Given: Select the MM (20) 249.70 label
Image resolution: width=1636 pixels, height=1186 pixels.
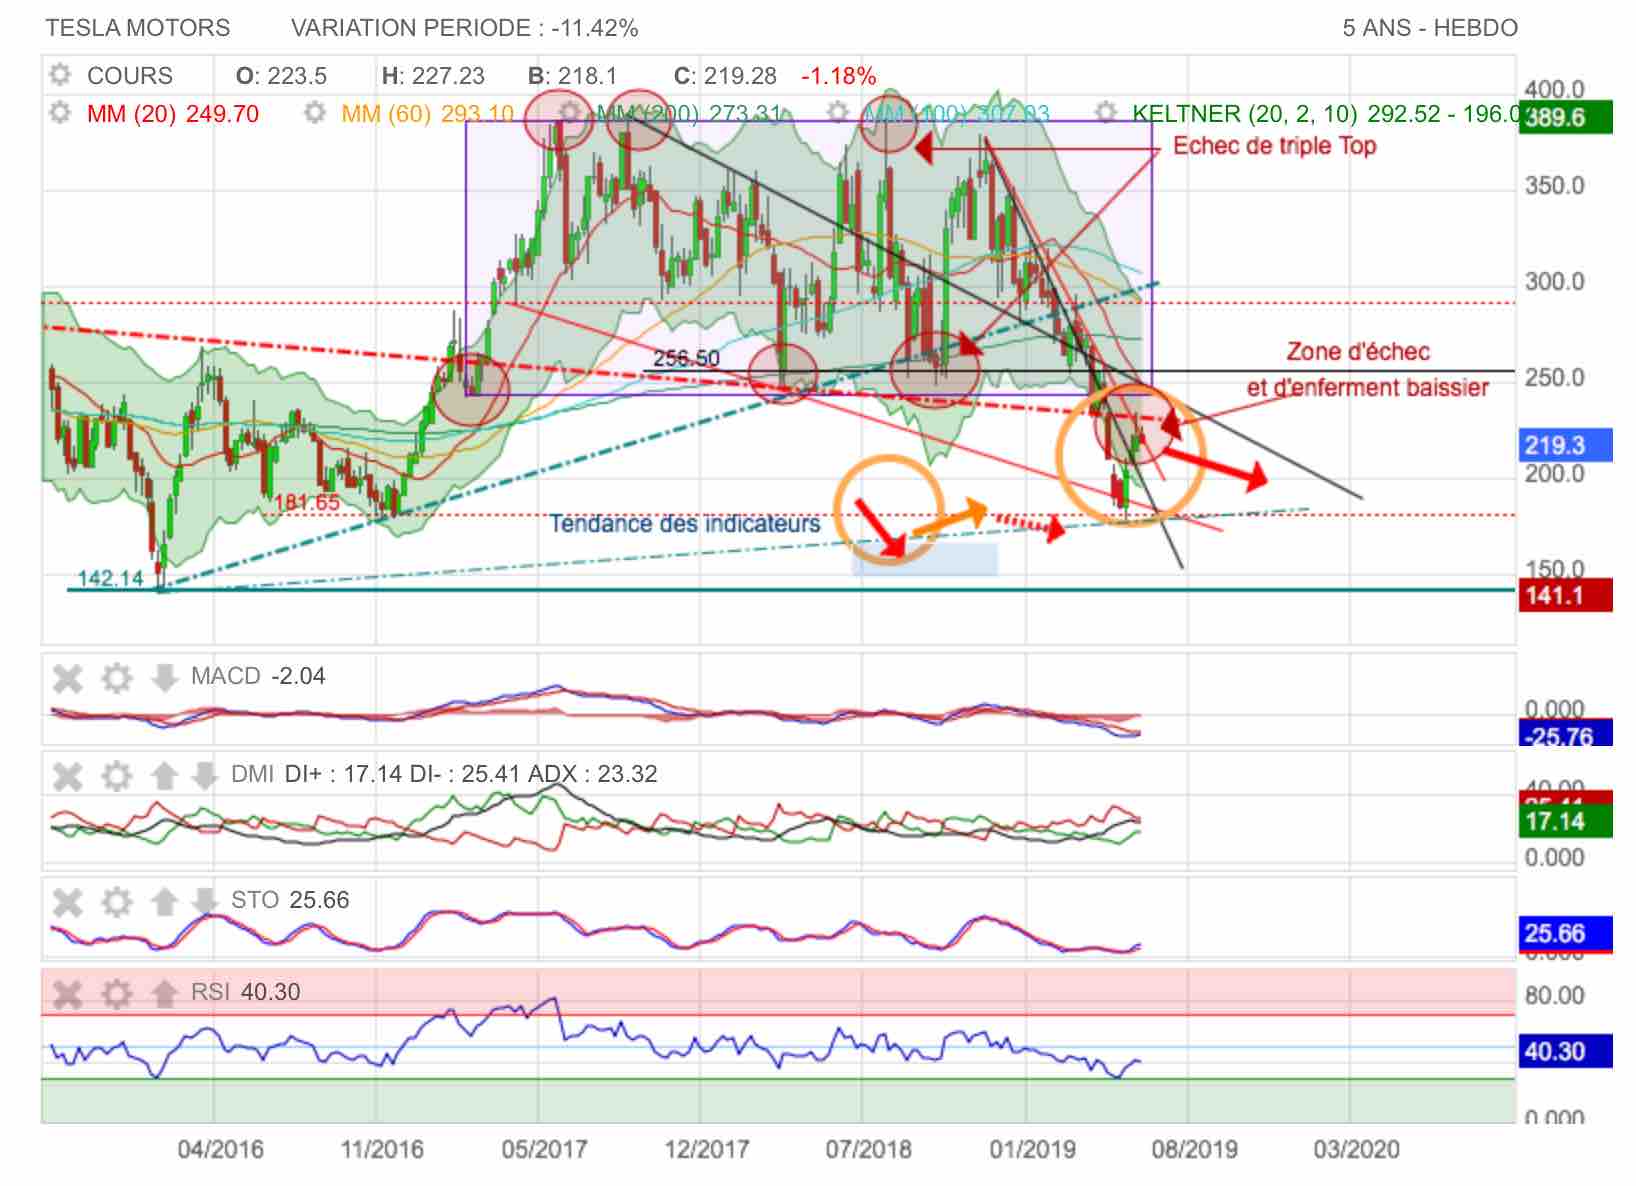Looking at the screenshot, I should 173,114.
